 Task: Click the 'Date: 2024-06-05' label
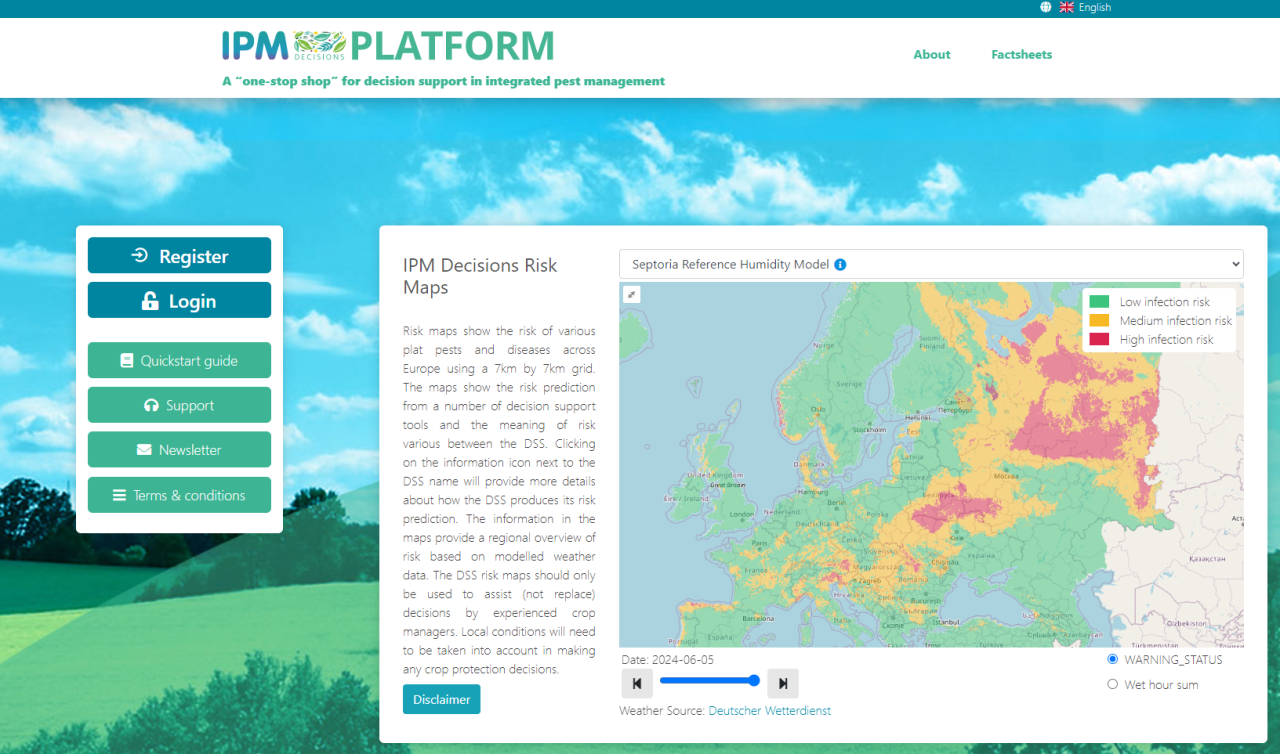[x=668, y=660]
